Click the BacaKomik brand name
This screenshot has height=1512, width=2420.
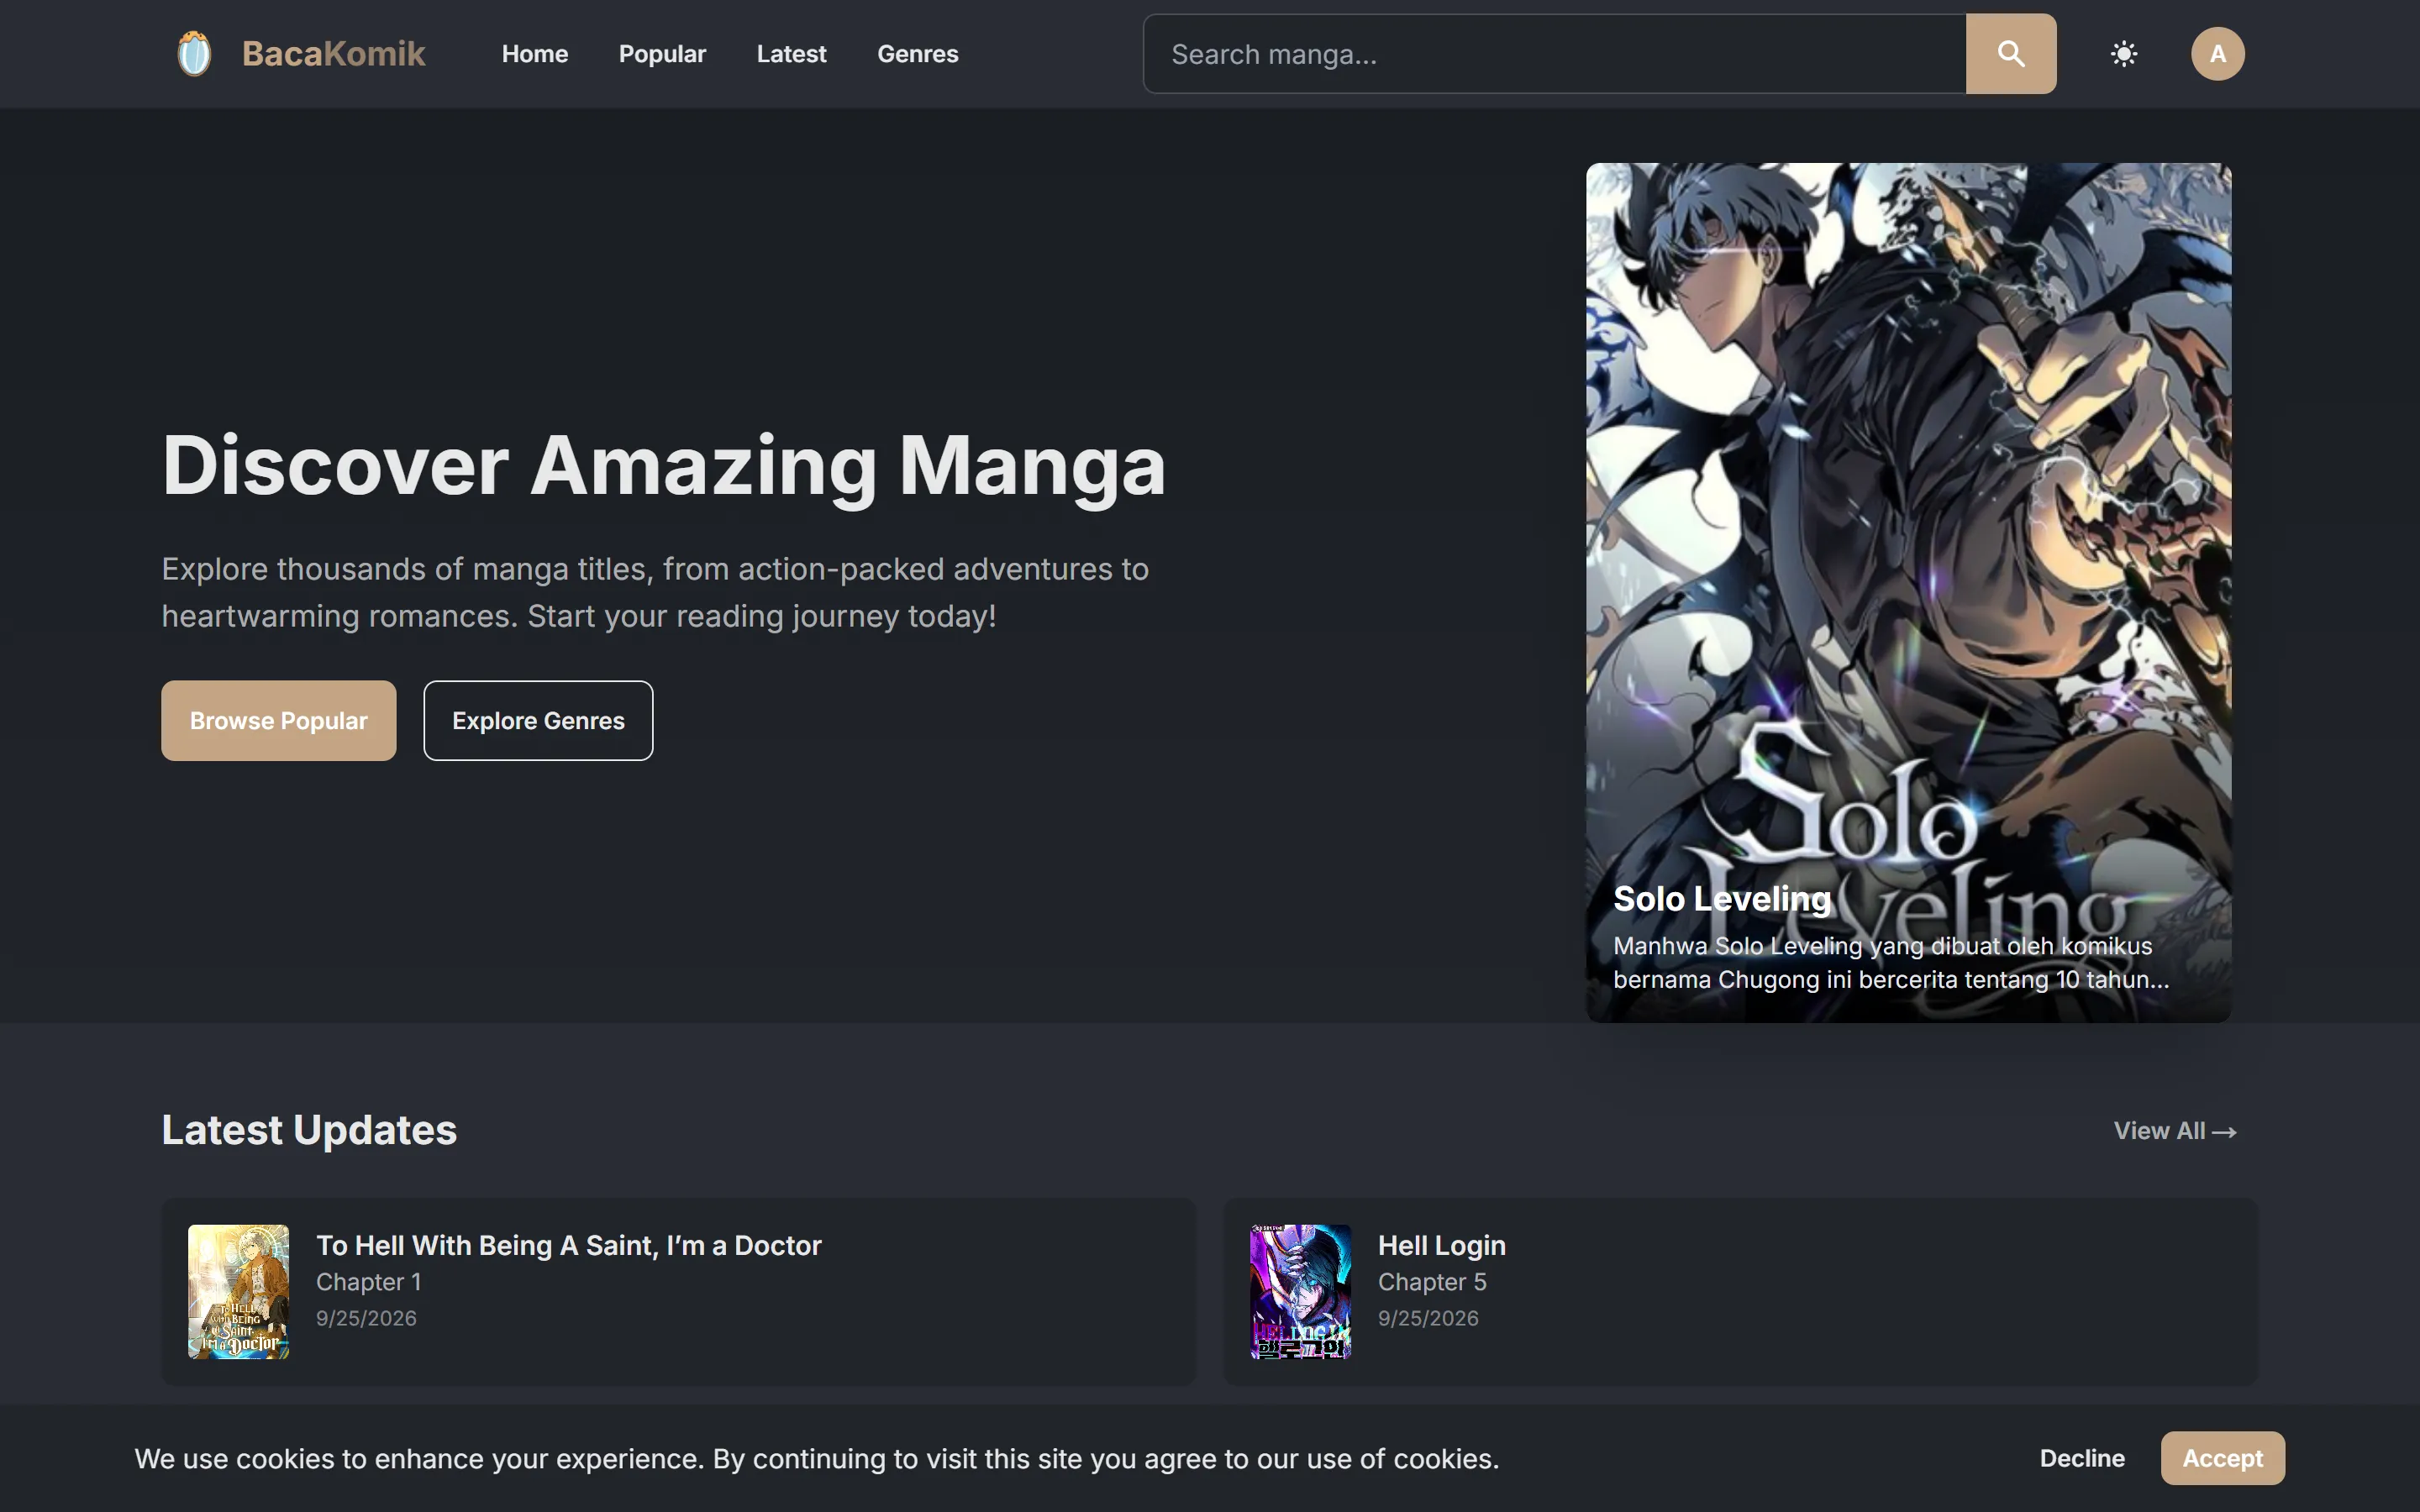[x=333, y=54]
